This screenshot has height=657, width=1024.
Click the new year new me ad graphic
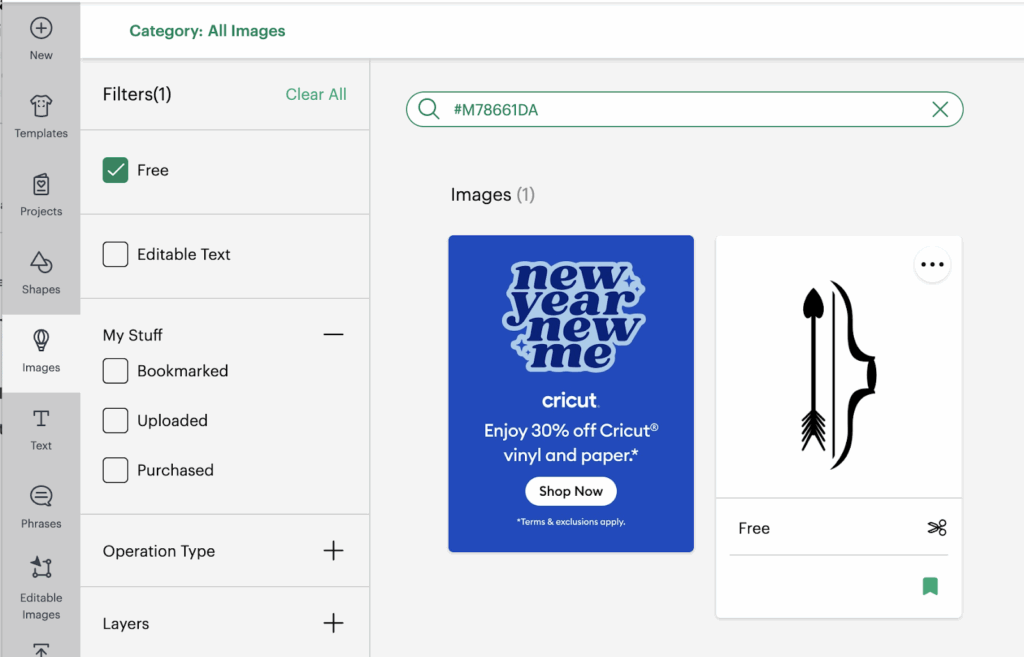point(573,317)
